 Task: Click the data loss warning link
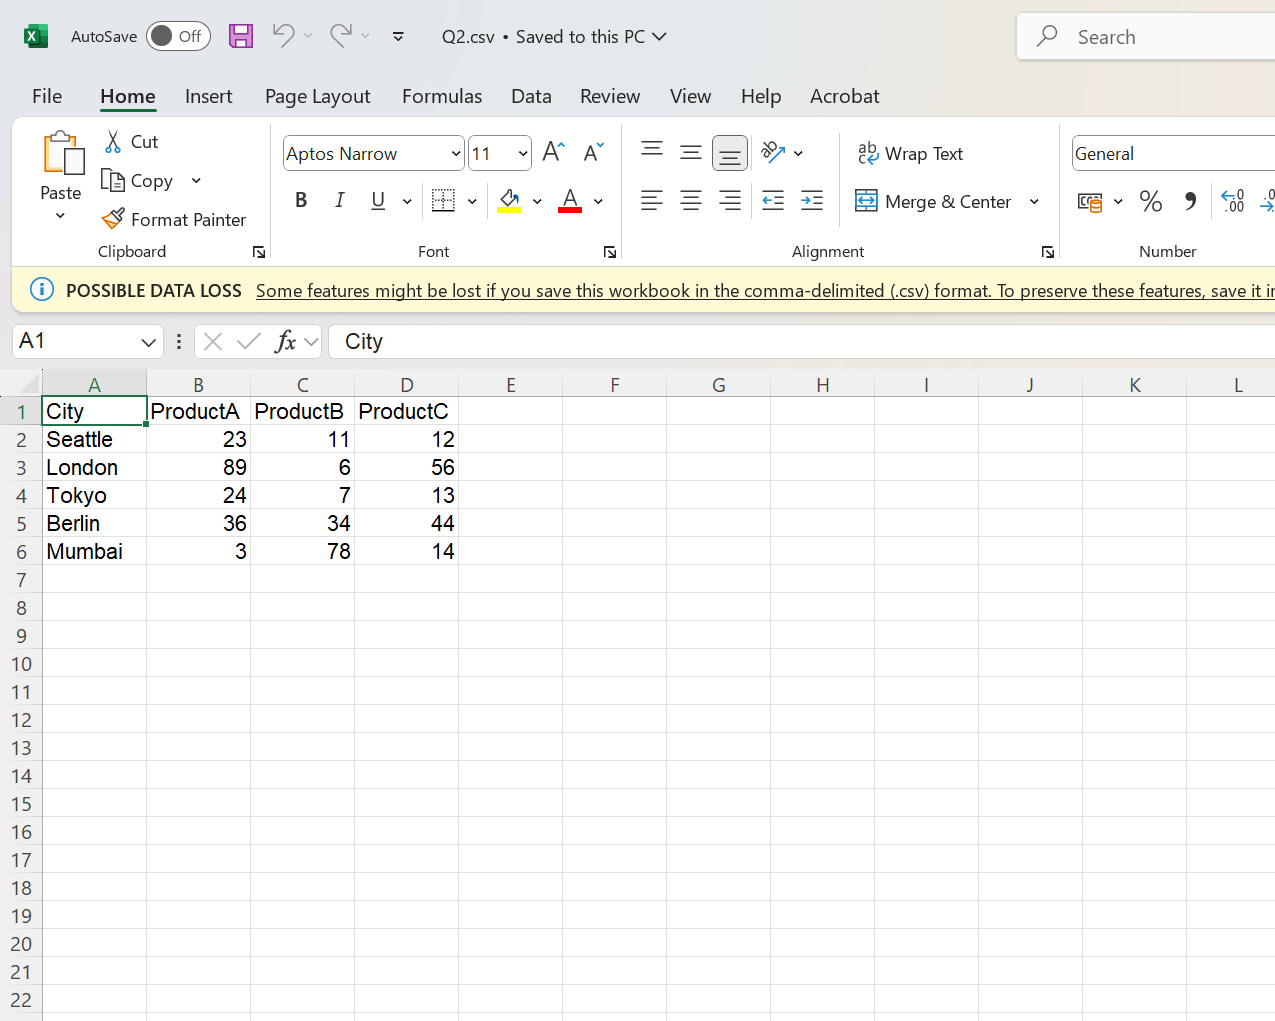click(x=765, y=291)
